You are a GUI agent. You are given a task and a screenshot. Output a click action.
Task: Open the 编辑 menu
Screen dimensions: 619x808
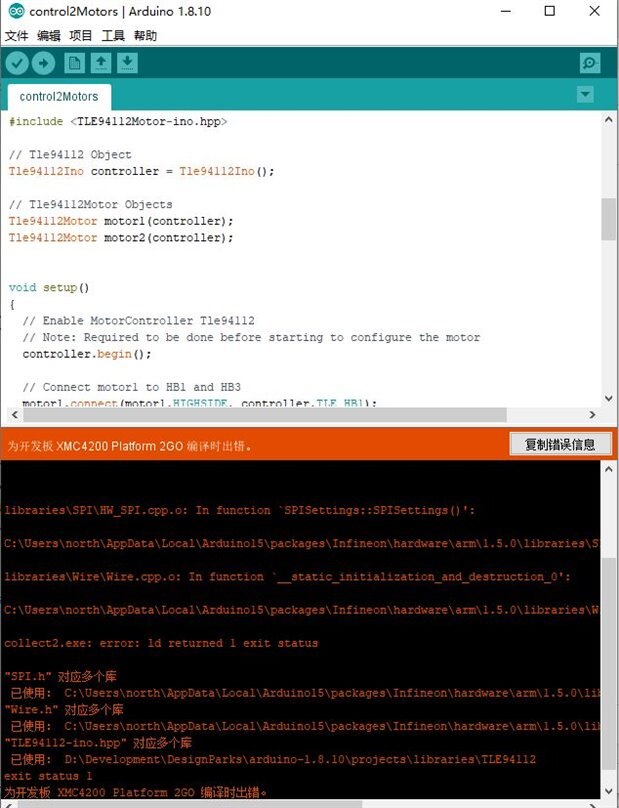[48, 36]
